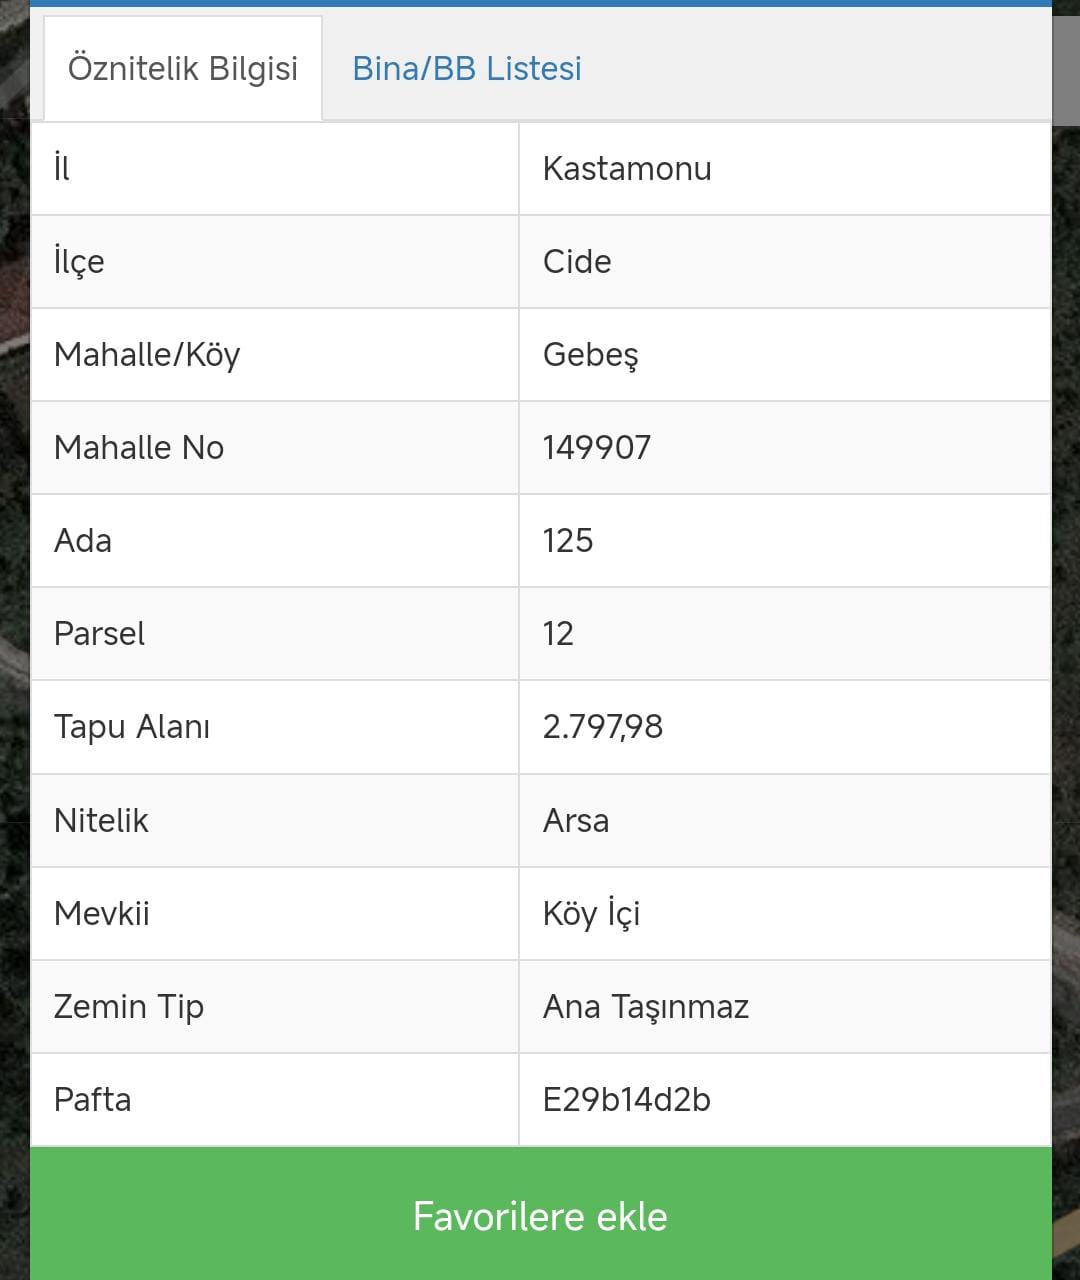Click the Pafta row label
Screen dimensions: 1080x1280
93,1099
